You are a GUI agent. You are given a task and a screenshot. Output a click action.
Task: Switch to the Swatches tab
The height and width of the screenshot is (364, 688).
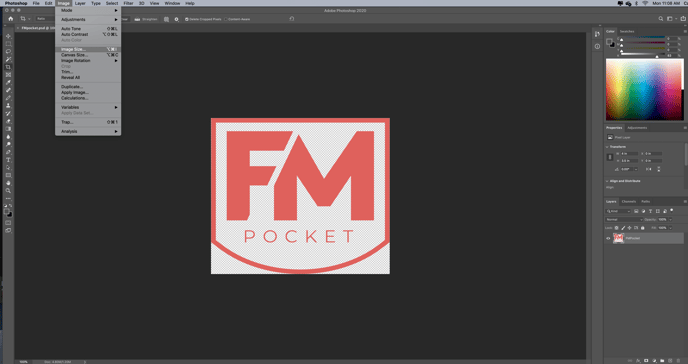click(x=627, y=31)
